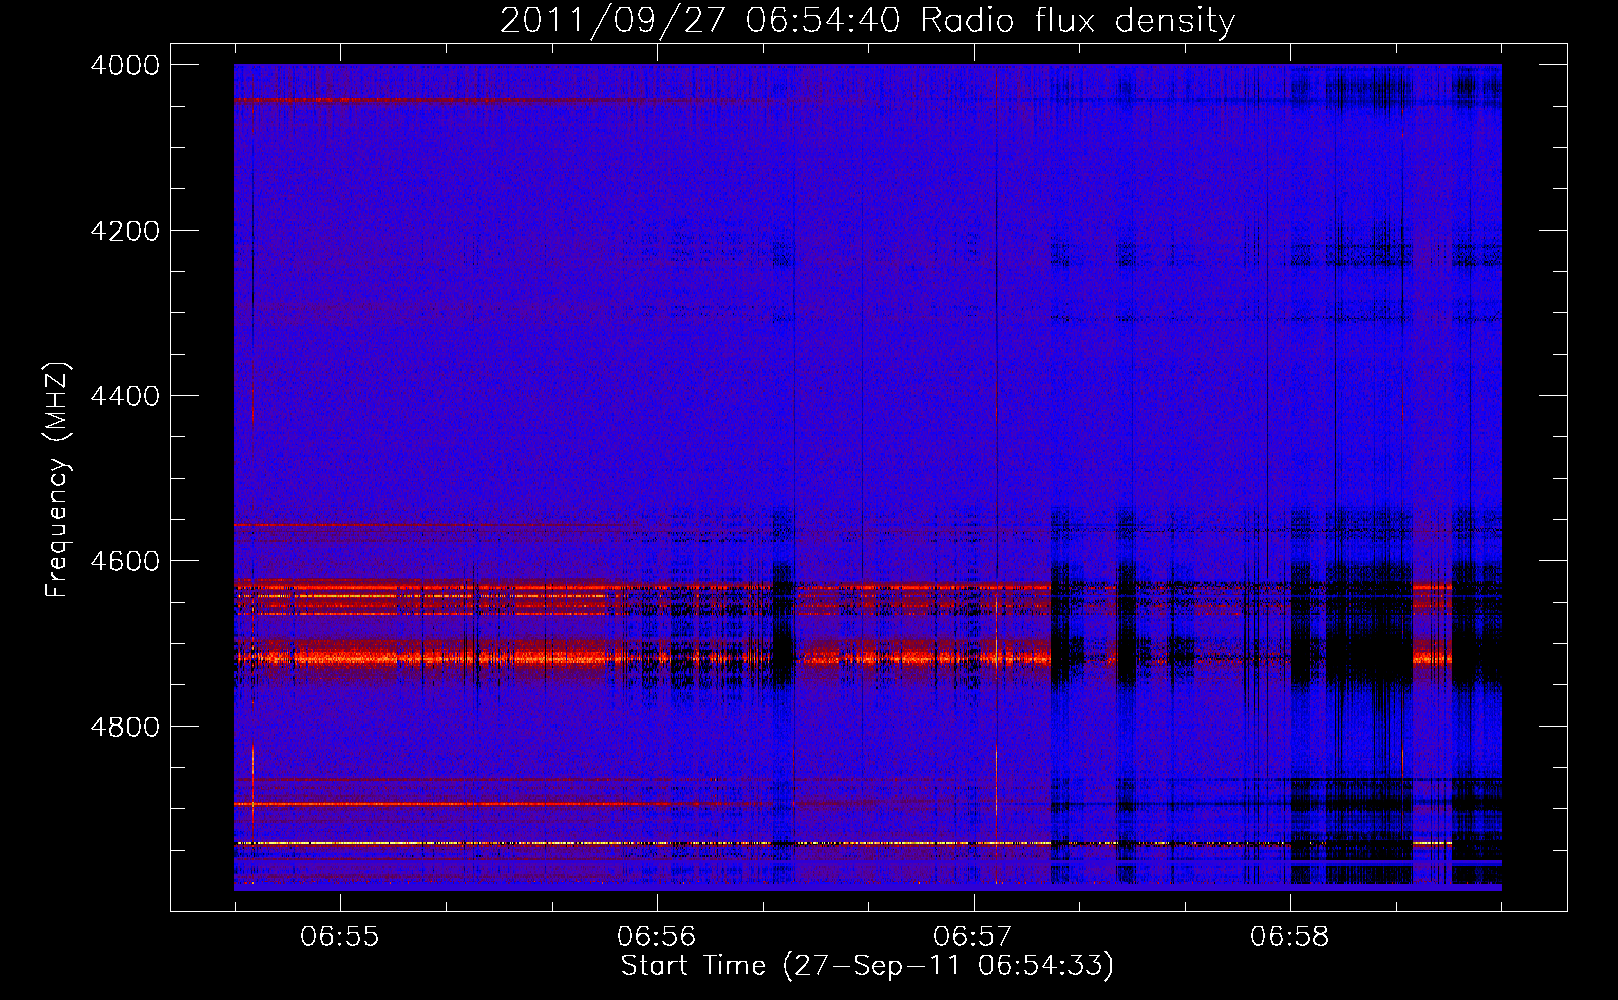Click the "Frequency (MHZ)" axis label

click(x=57, y=480)
